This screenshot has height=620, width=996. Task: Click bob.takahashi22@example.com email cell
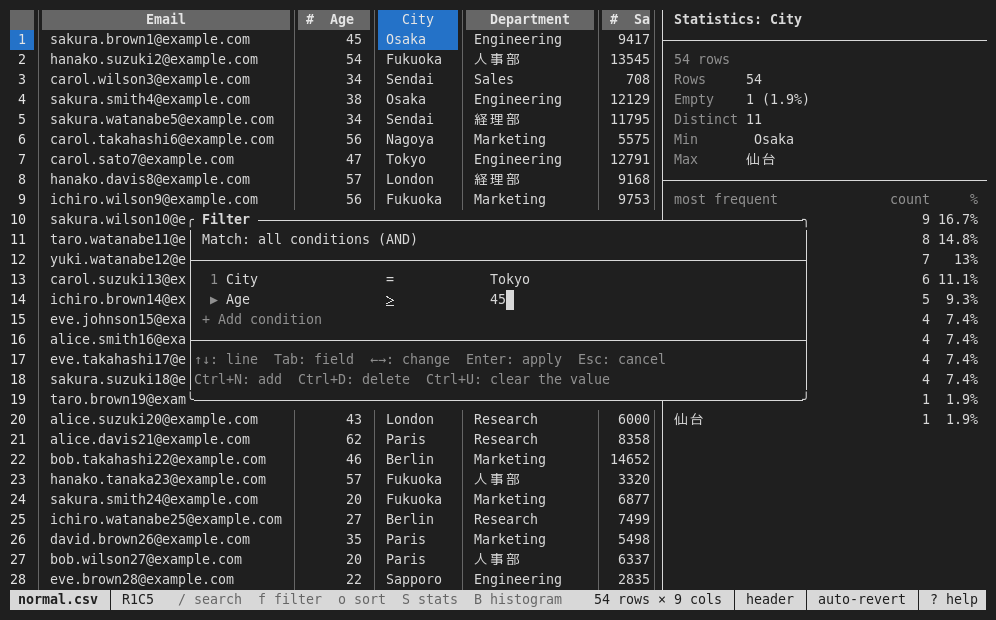[158, 459]
